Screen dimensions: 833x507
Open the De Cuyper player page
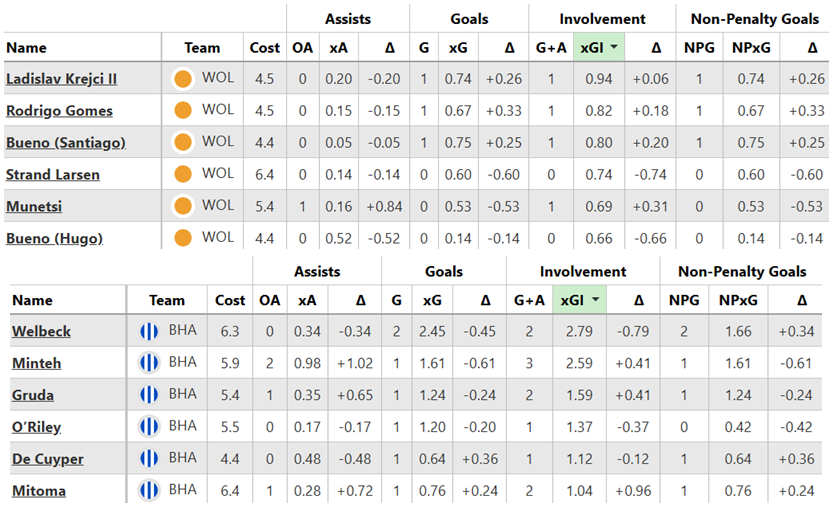(x=47, y=459)
